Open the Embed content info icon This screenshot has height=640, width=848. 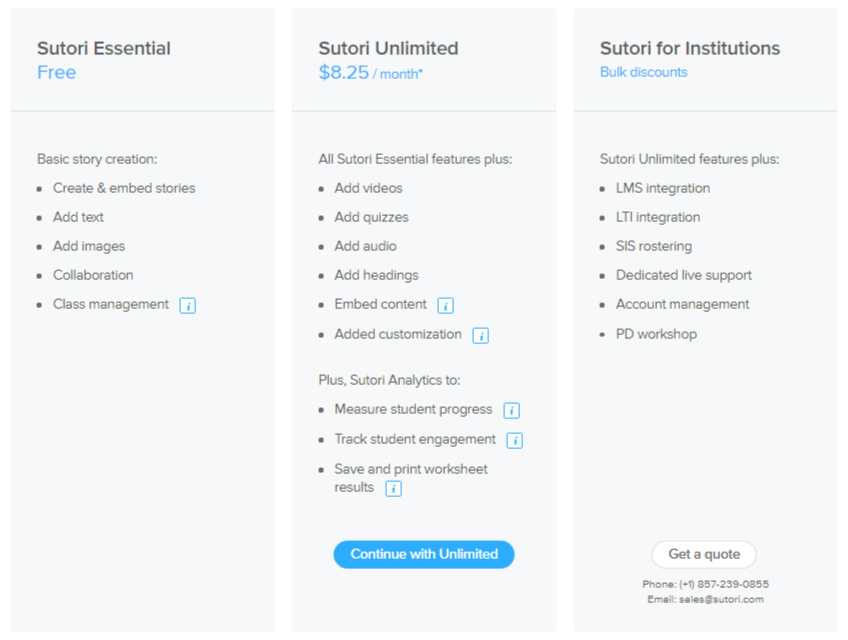[x=446, y=306]
